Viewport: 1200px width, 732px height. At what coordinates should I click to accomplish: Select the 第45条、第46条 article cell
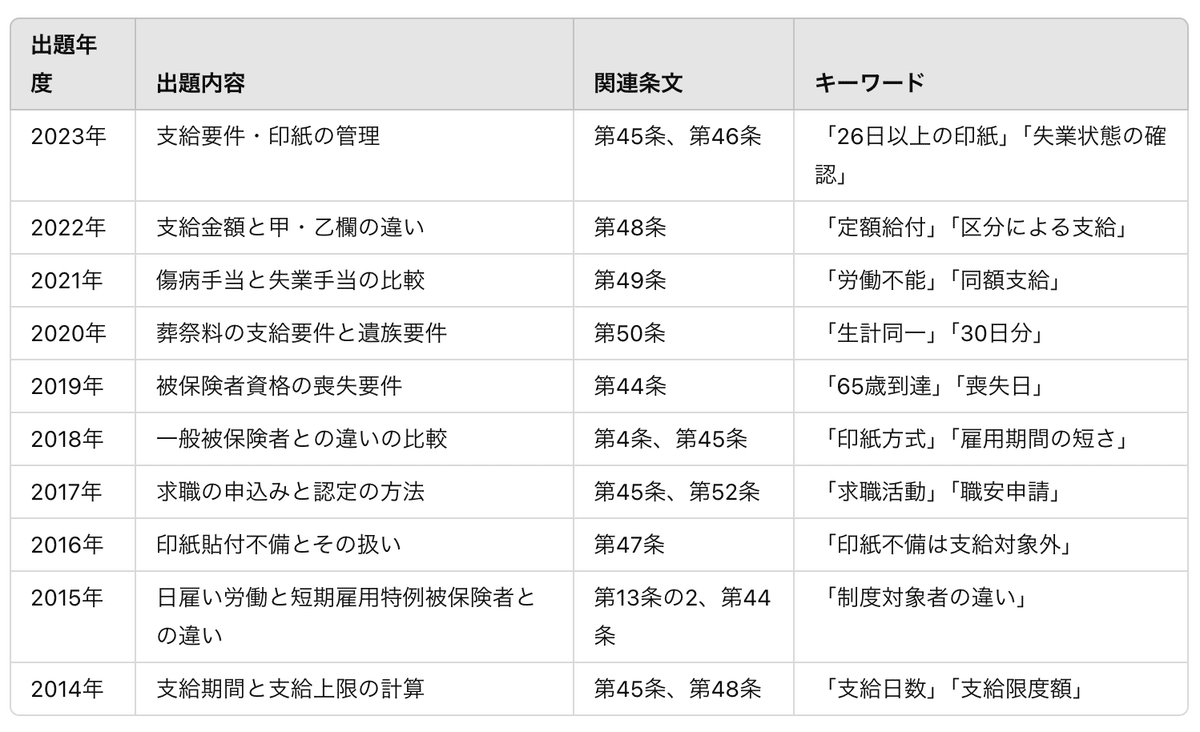click(677, 137)
